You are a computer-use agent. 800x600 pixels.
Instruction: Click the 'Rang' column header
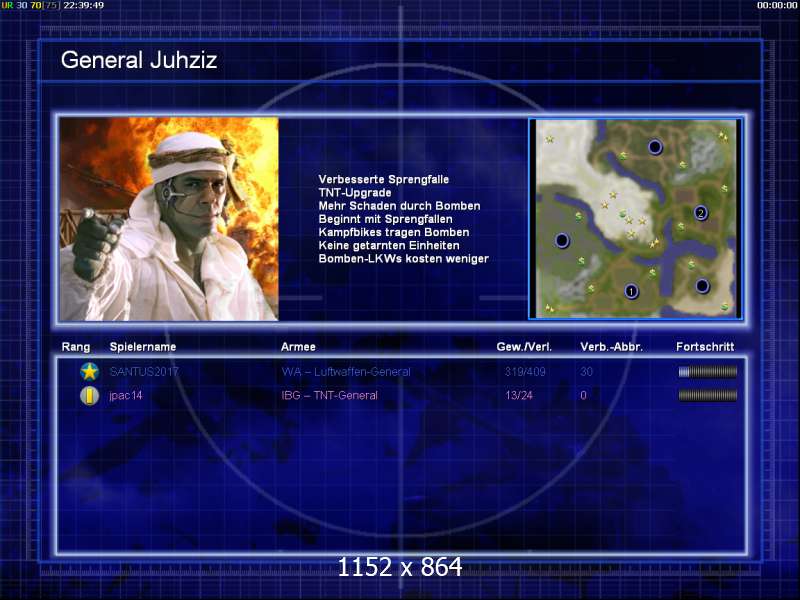click(x=76, y=347)
